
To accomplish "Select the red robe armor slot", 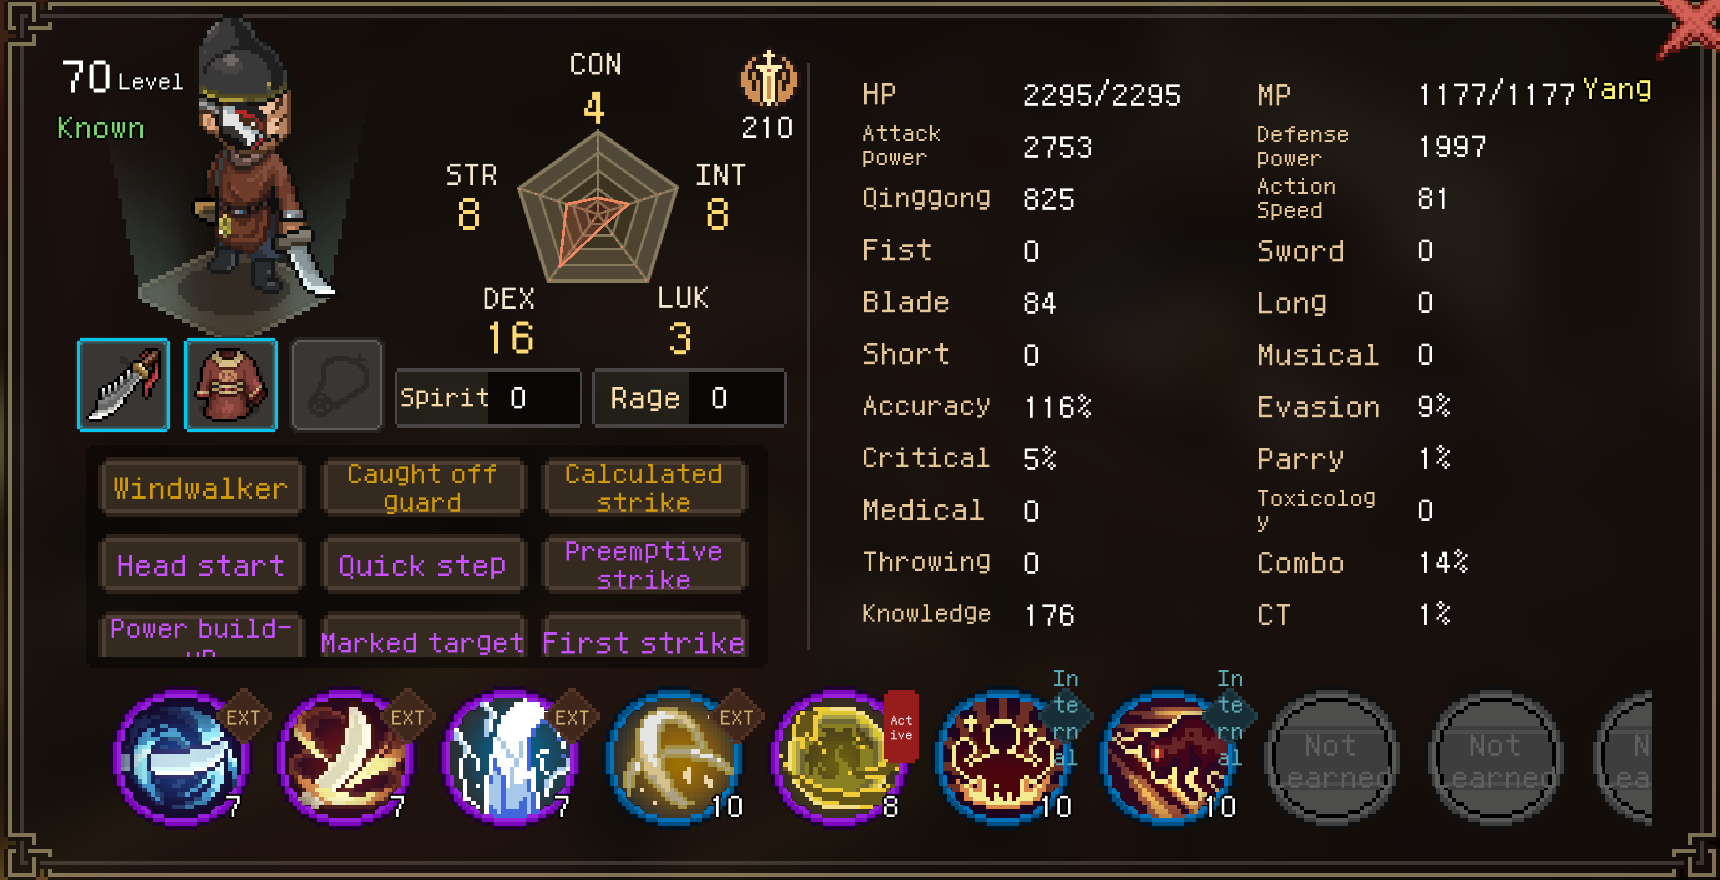I will point(231,385).
